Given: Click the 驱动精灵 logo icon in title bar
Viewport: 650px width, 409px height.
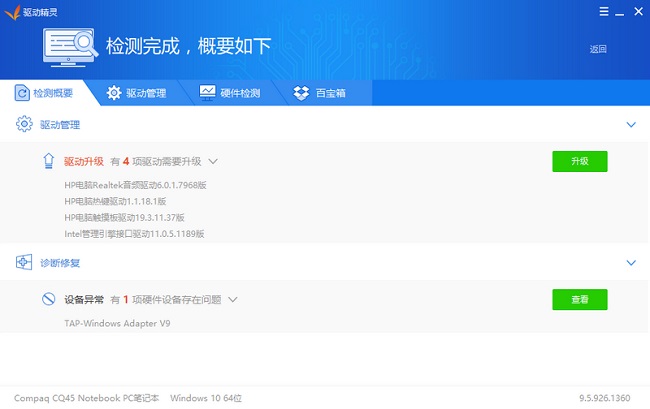Looking at the screenshot, I should click(x=11, y=11).
